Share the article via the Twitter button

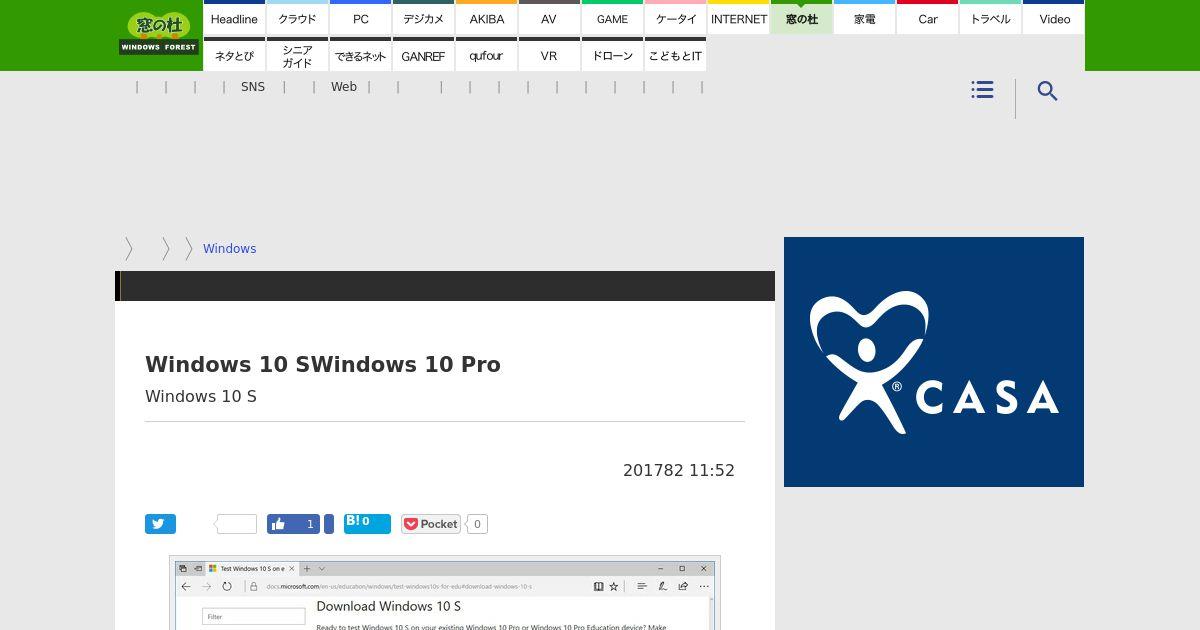click(x=160, y=524)
